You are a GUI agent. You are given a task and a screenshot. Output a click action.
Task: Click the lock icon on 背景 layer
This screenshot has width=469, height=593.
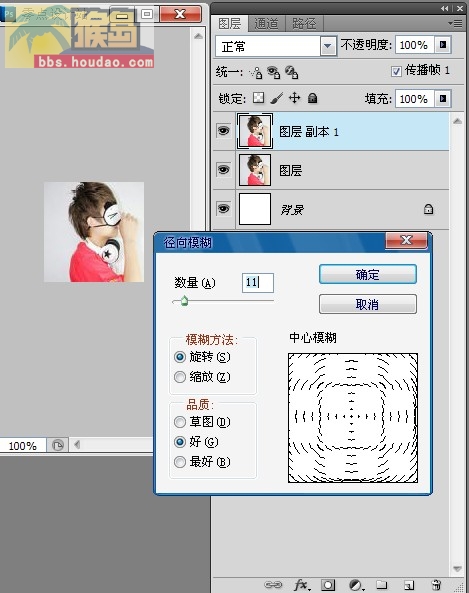pyautogui.click(x=428, y=209)
